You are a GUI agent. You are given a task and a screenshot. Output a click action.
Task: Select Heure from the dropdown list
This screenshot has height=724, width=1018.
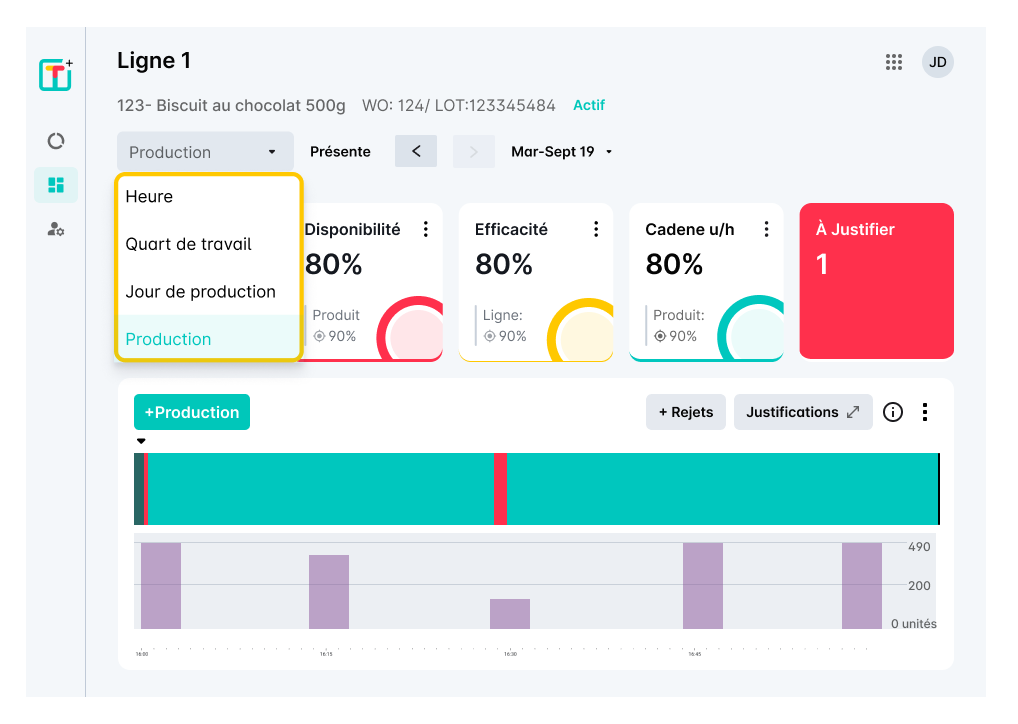(208, 197)
